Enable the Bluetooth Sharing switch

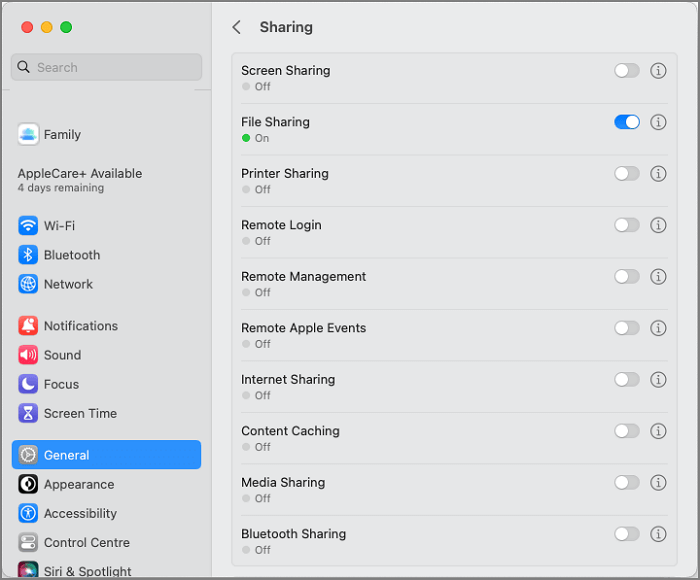click(x=627, y=534)
